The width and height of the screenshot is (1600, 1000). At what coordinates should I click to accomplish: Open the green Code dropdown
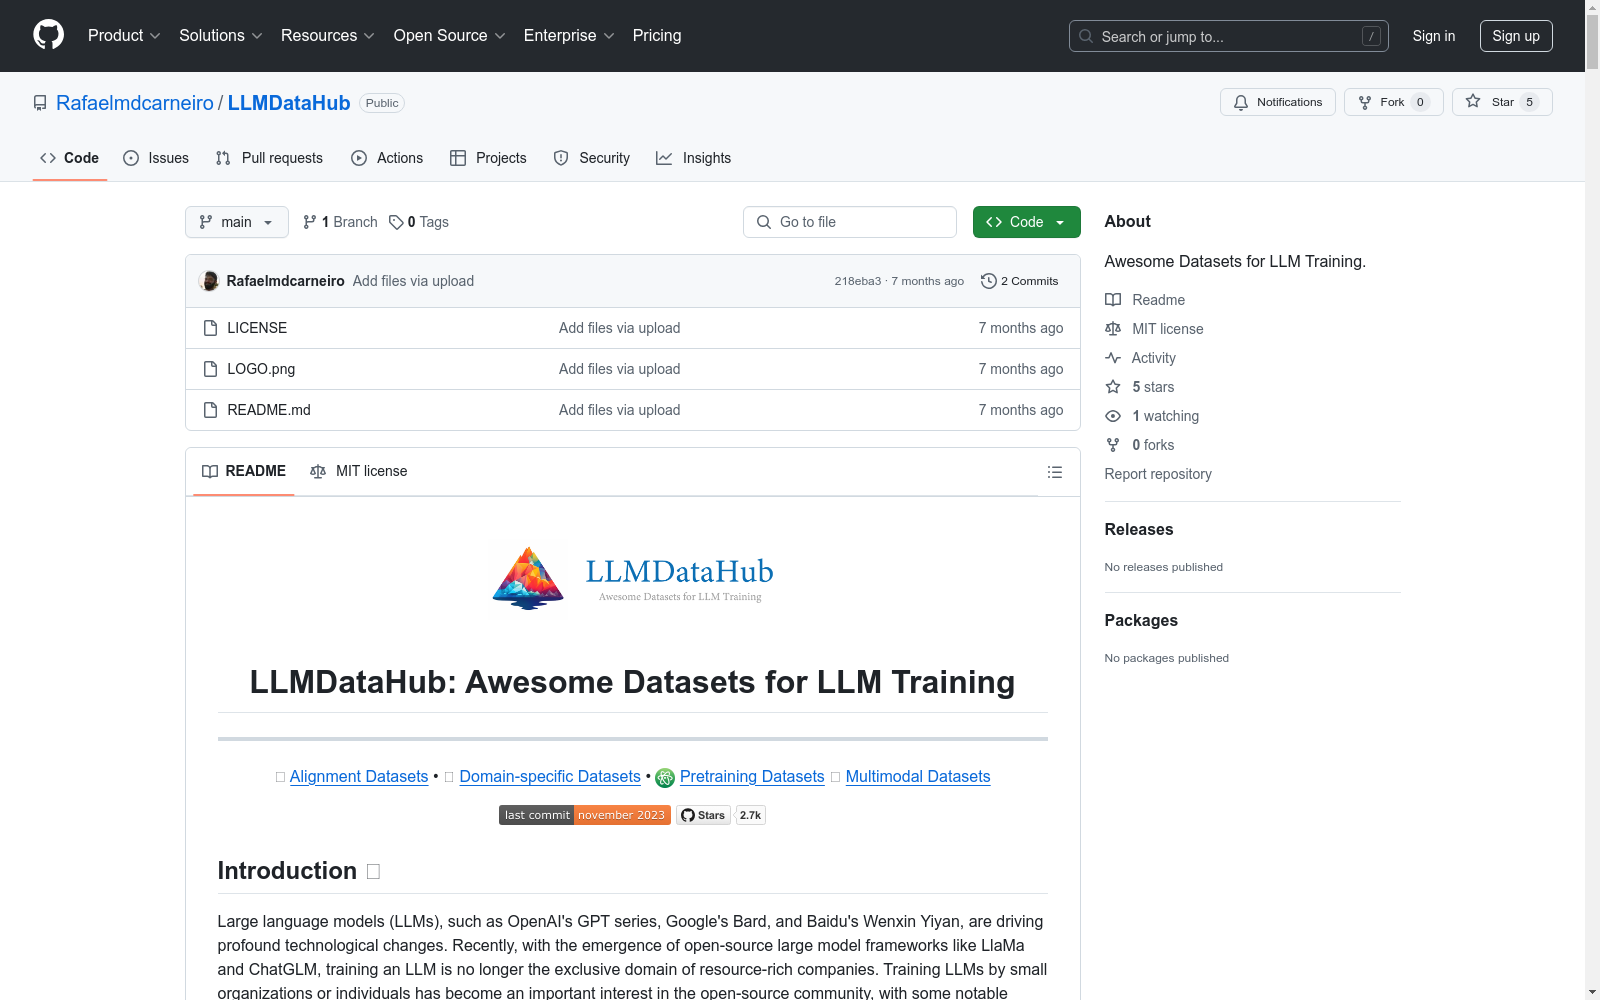tap(1027, 222)
